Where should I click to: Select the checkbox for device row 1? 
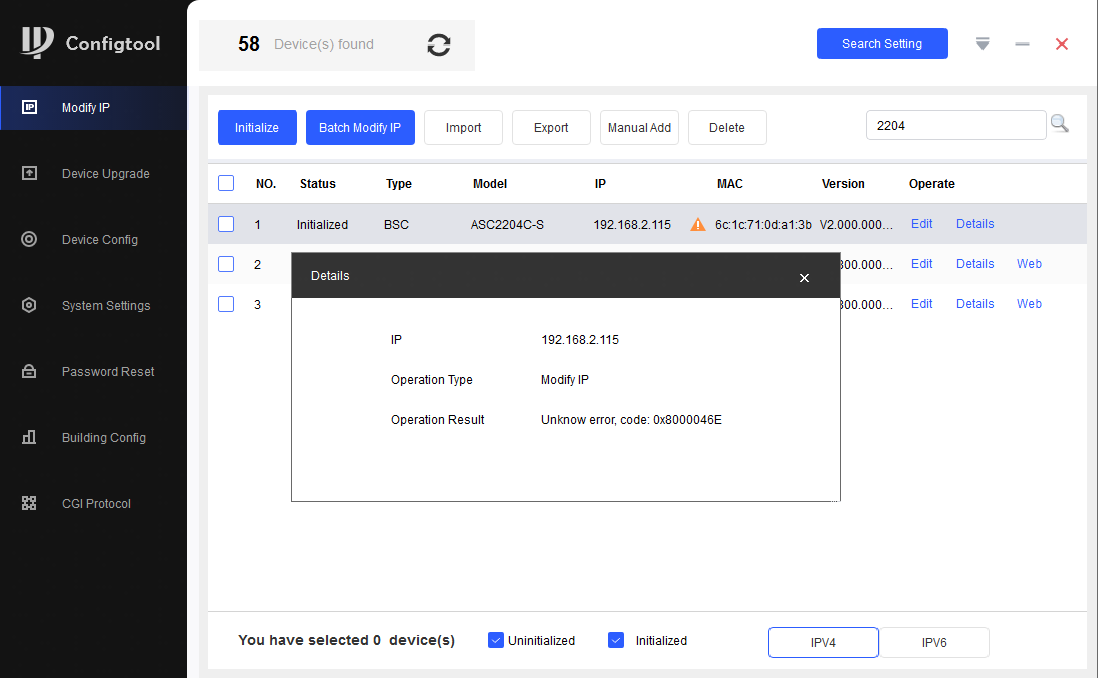(226, 224)
